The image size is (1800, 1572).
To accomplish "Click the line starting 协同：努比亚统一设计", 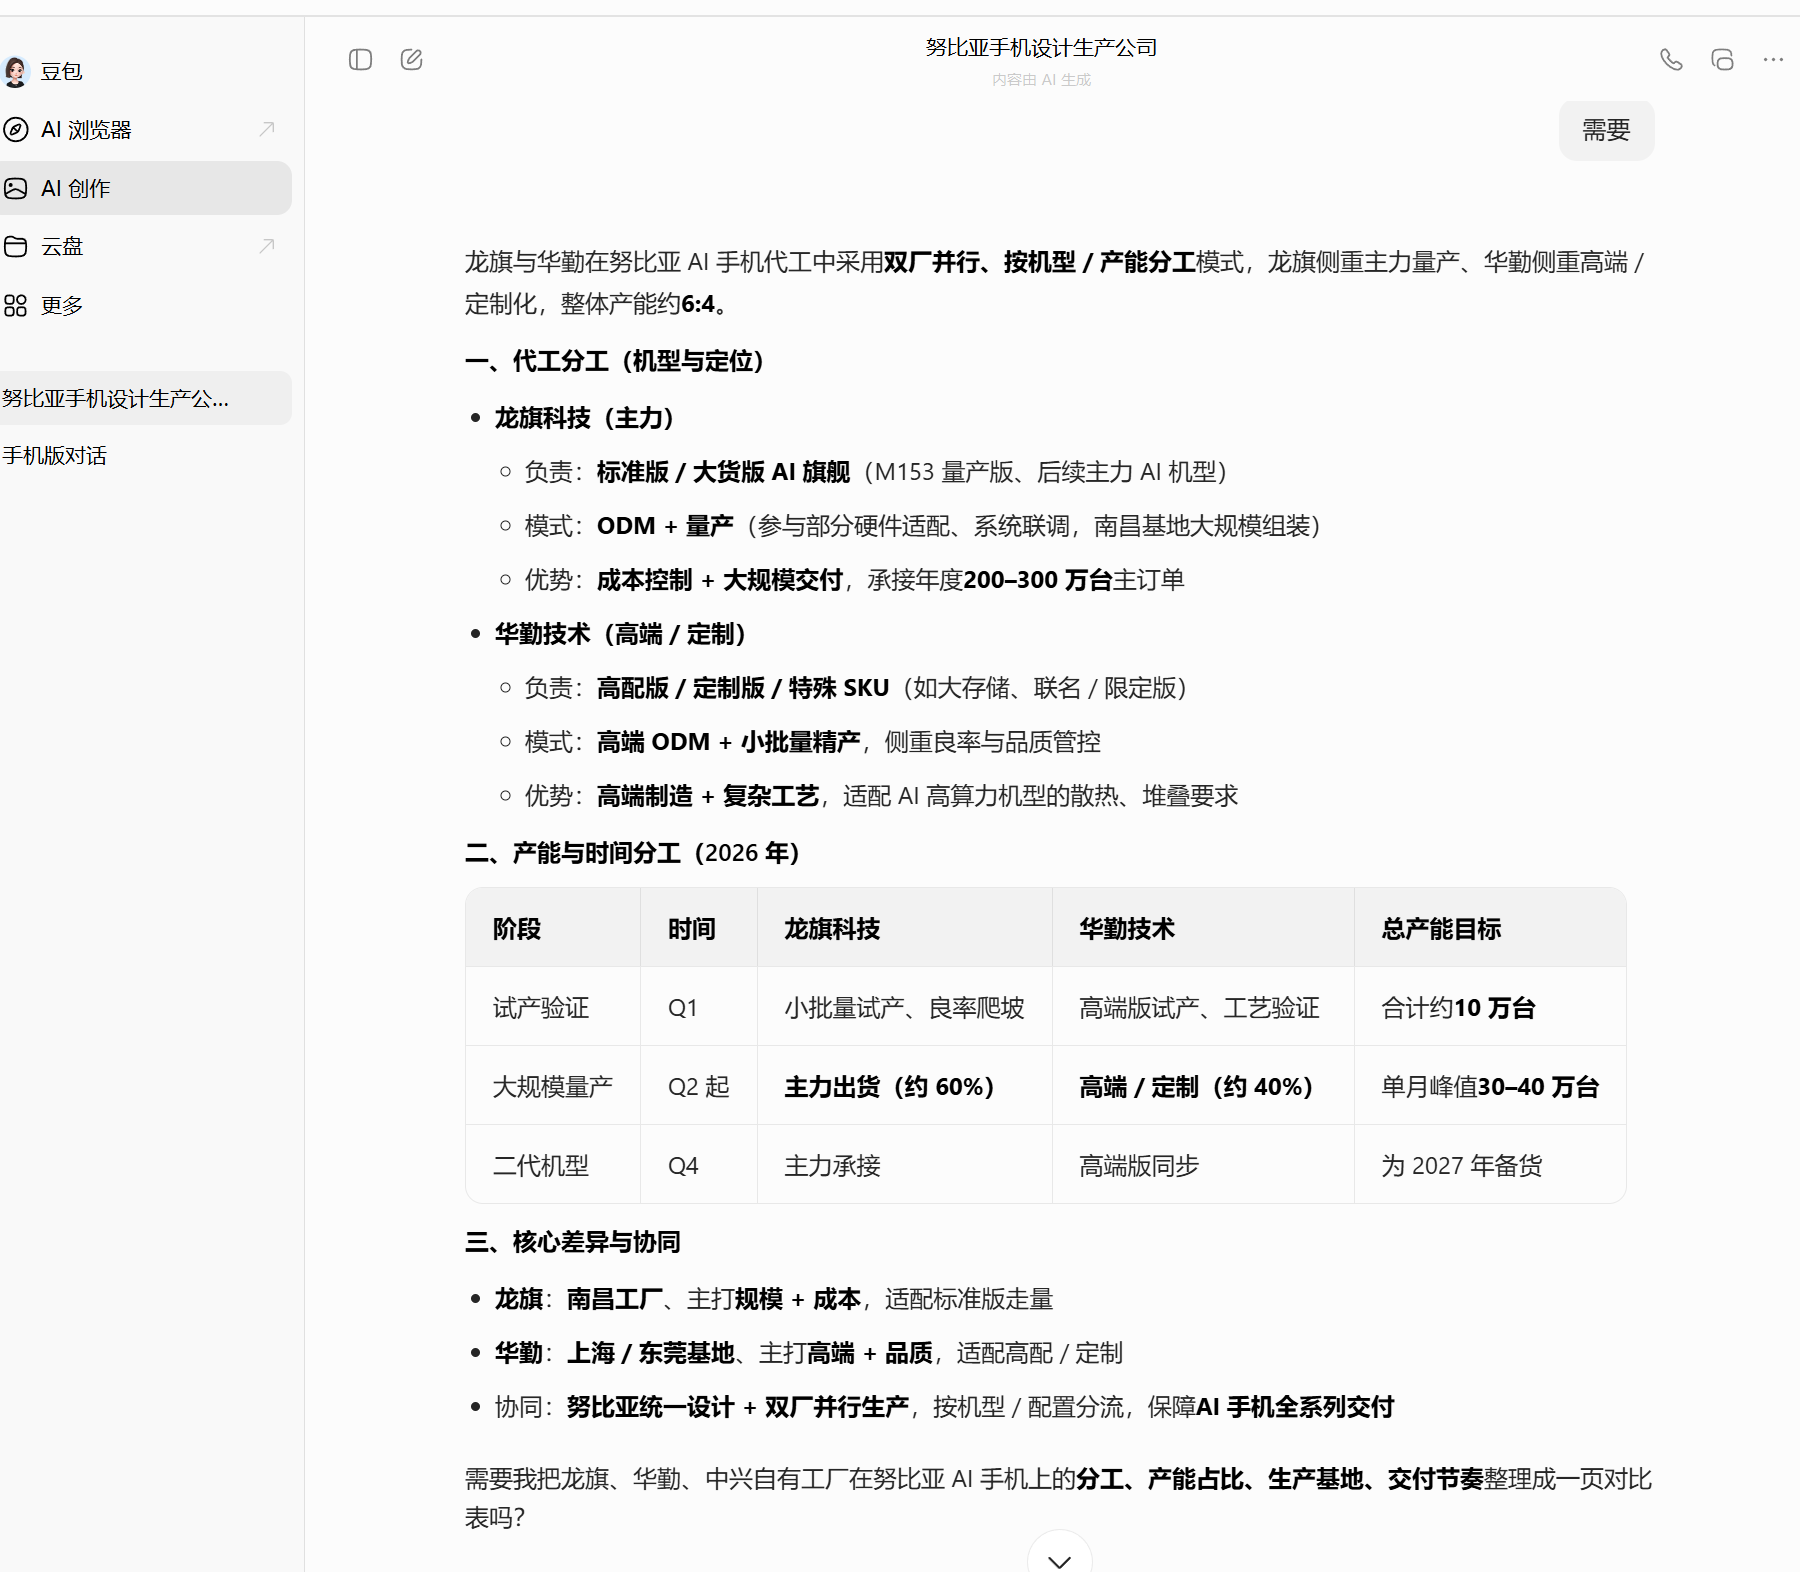I will click(x=944, y=1407).
